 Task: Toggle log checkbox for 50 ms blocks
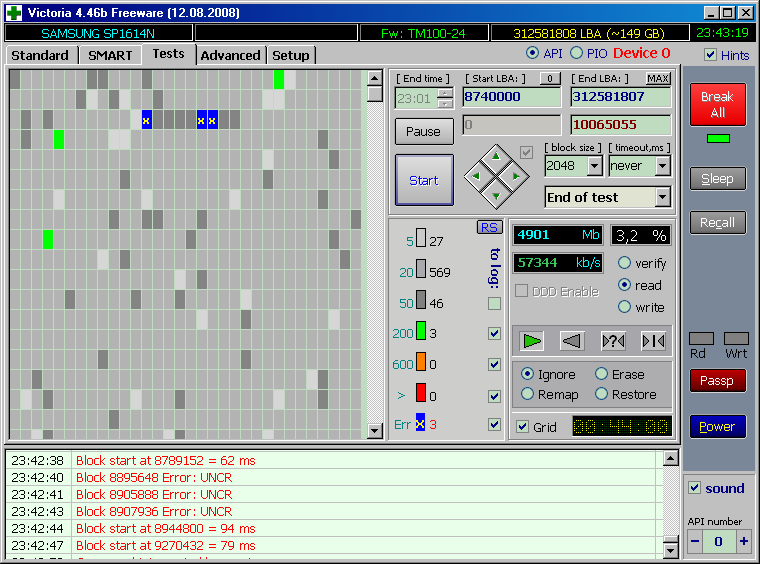(494, 304)
